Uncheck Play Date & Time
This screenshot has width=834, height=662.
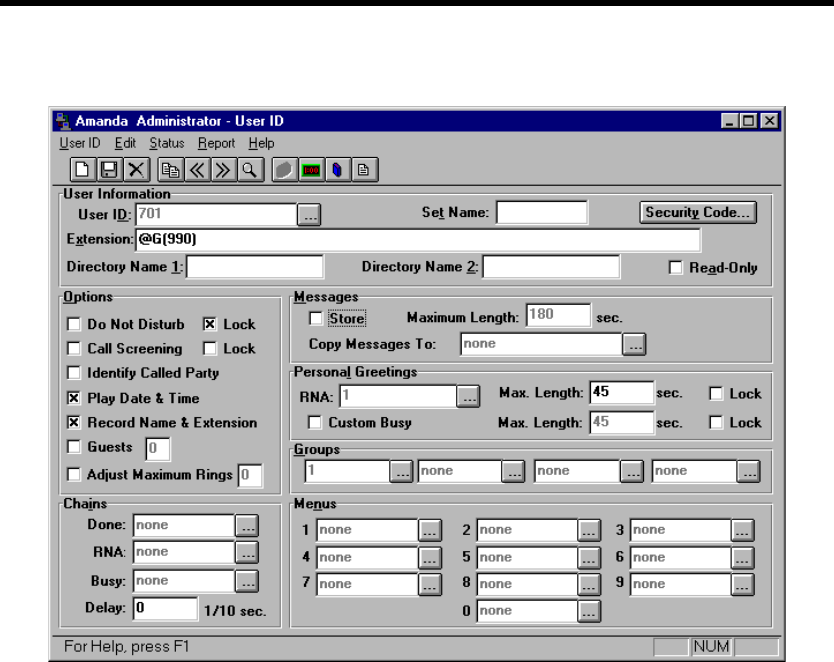tap(74, 398)
